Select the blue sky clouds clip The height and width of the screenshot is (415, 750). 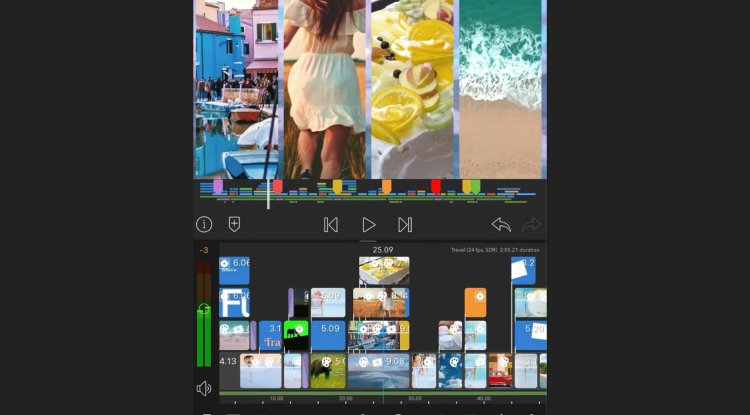(450, 371)
